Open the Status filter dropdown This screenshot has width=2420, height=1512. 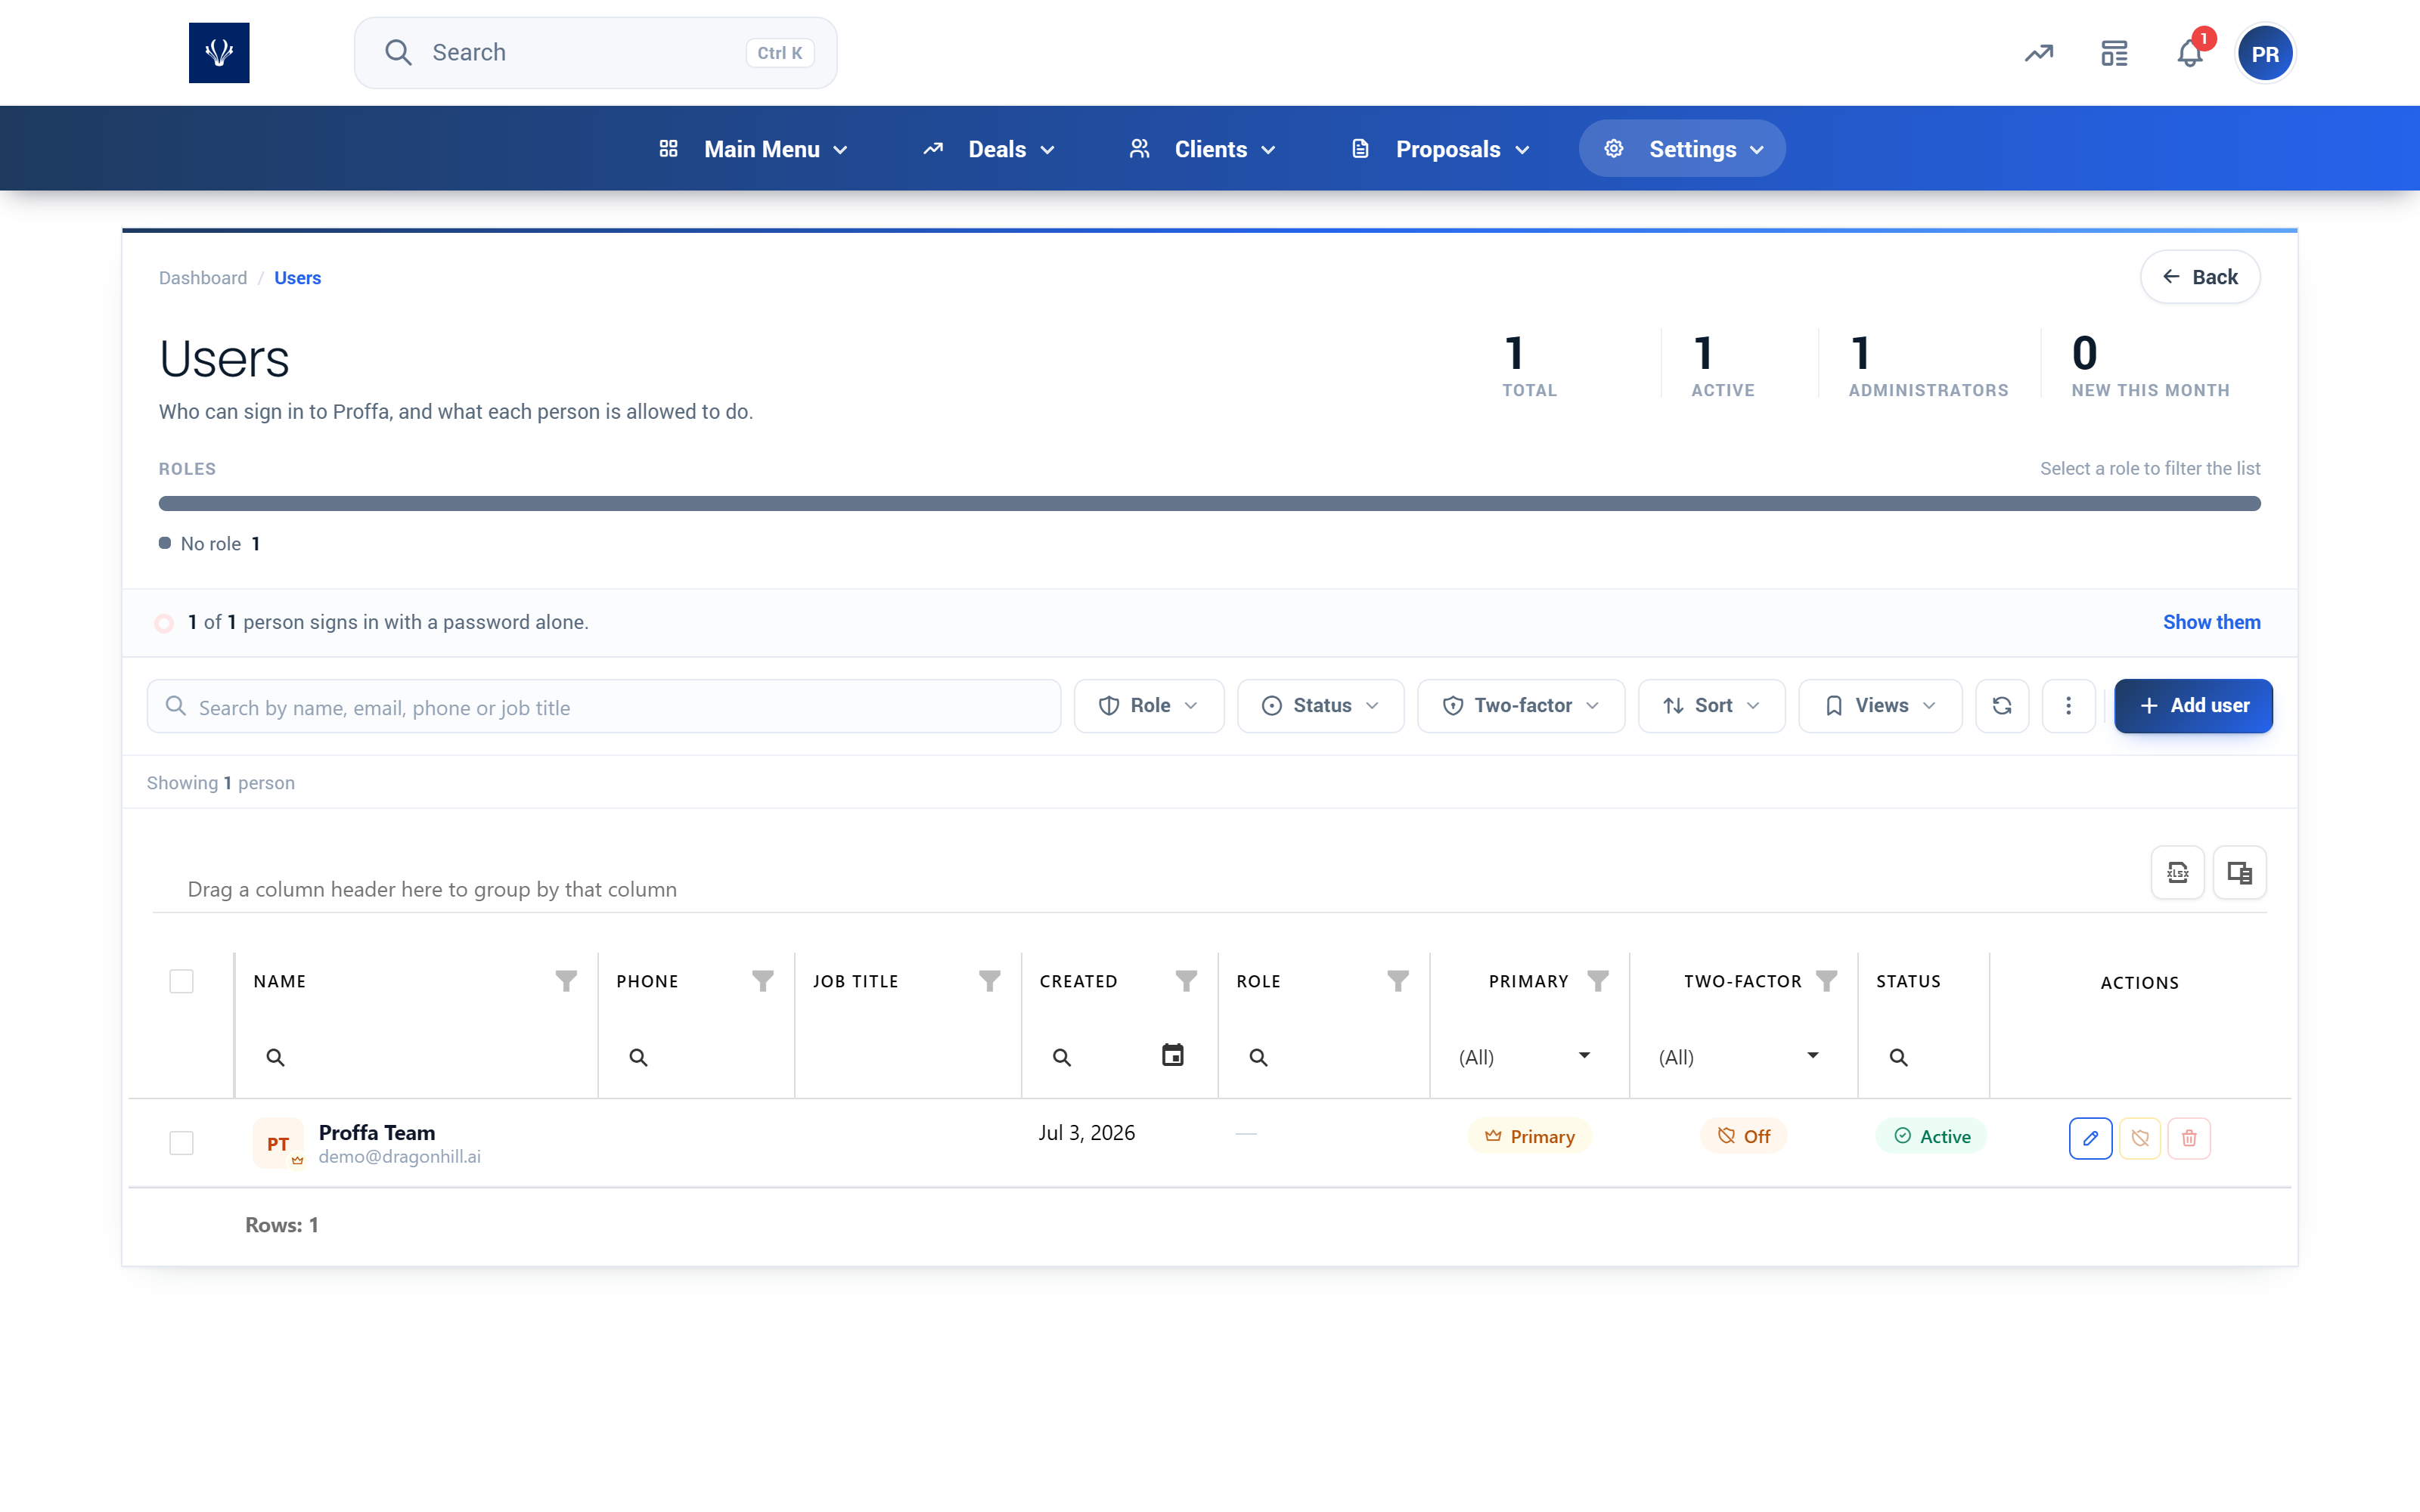[x=1320, y=706]
